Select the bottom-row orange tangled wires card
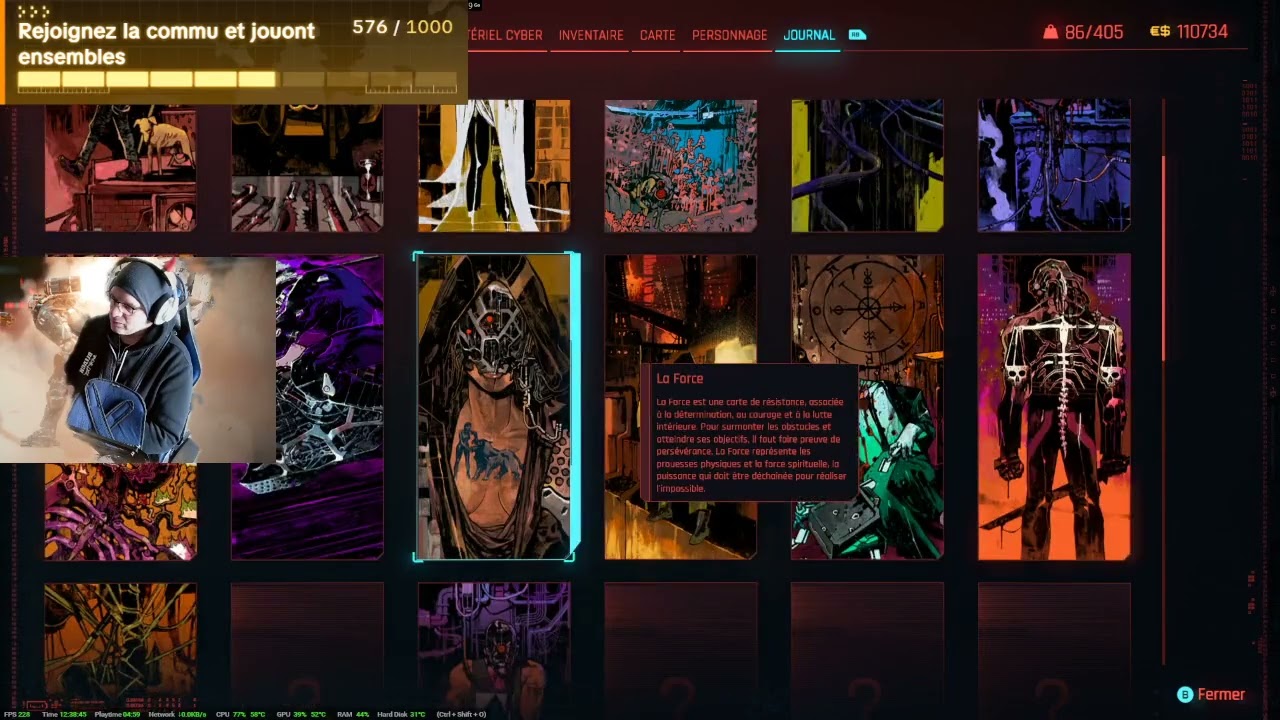Screen dimensions: 1280x720 point(120,645)
